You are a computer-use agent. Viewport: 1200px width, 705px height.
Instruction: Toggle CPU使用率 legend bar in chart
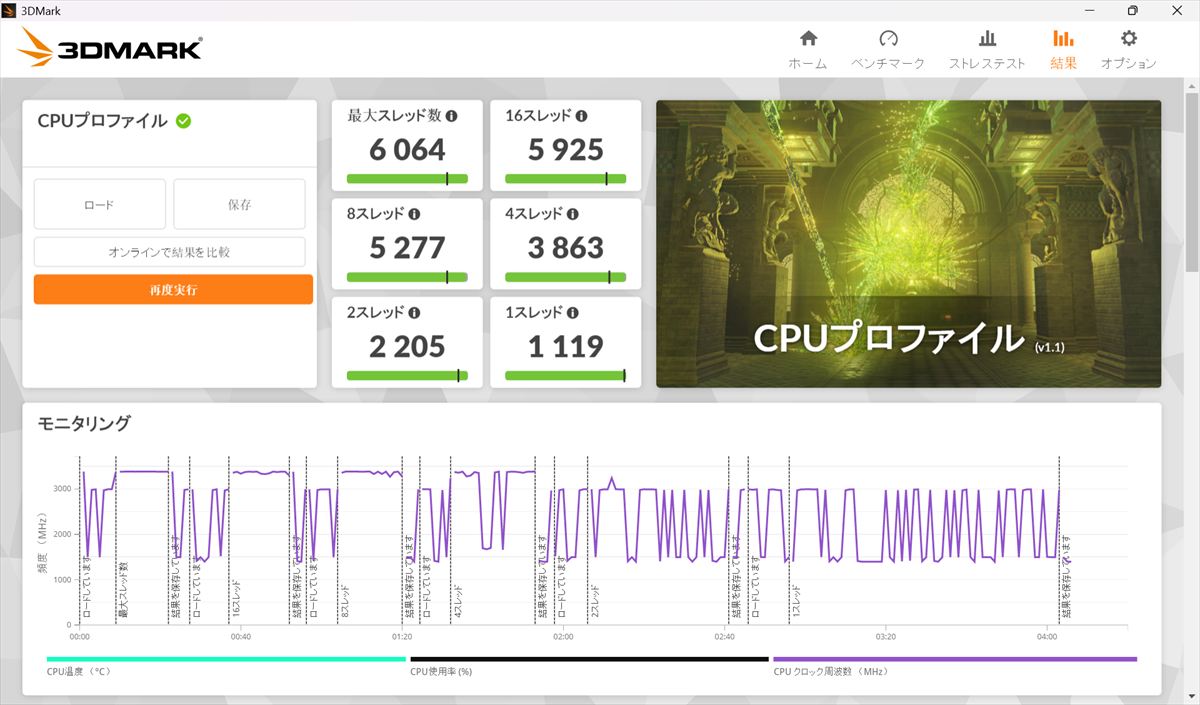tap(589, 659)
